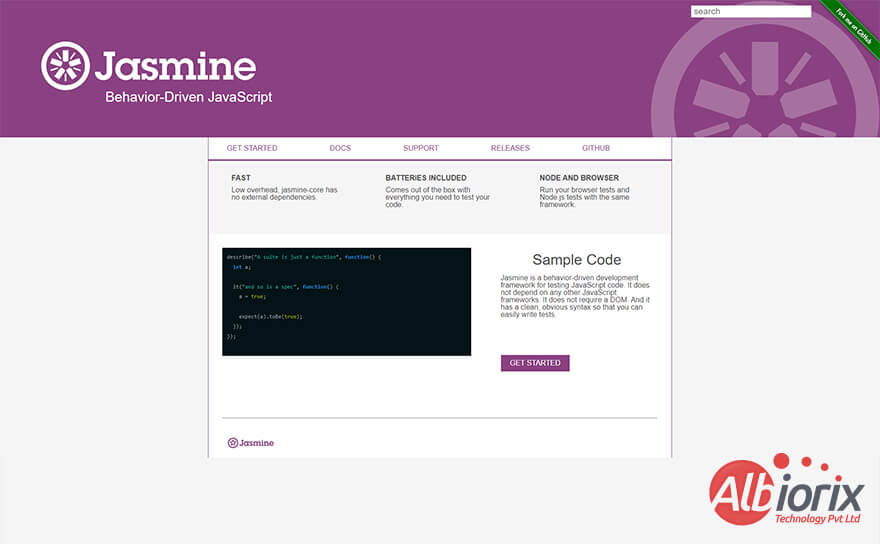Click the Sample Code heading
880x544 pixels.
[x=576, y=260]
